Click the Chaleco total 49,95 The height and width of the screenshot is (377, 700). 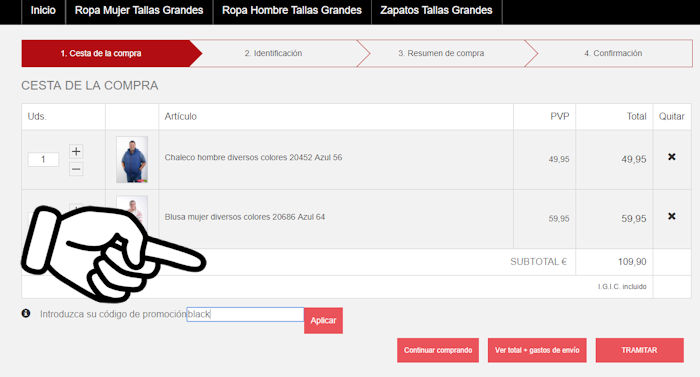[x=633, y=159]
